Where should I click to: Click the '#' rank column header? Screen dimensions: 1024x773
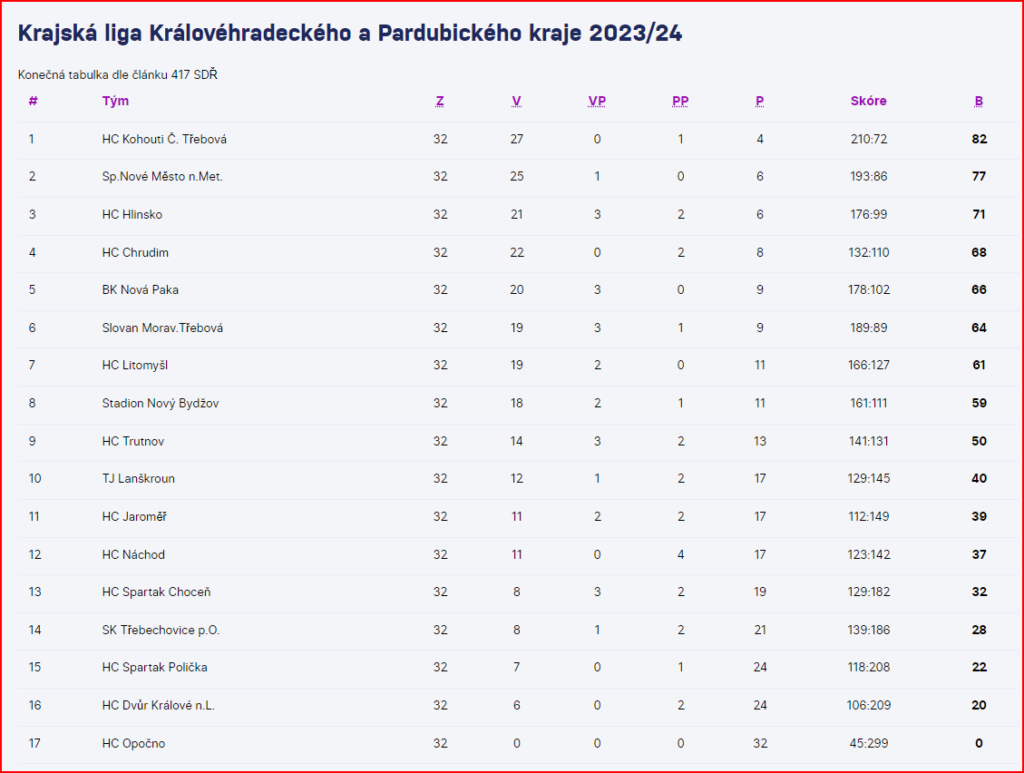coord(33,101)
